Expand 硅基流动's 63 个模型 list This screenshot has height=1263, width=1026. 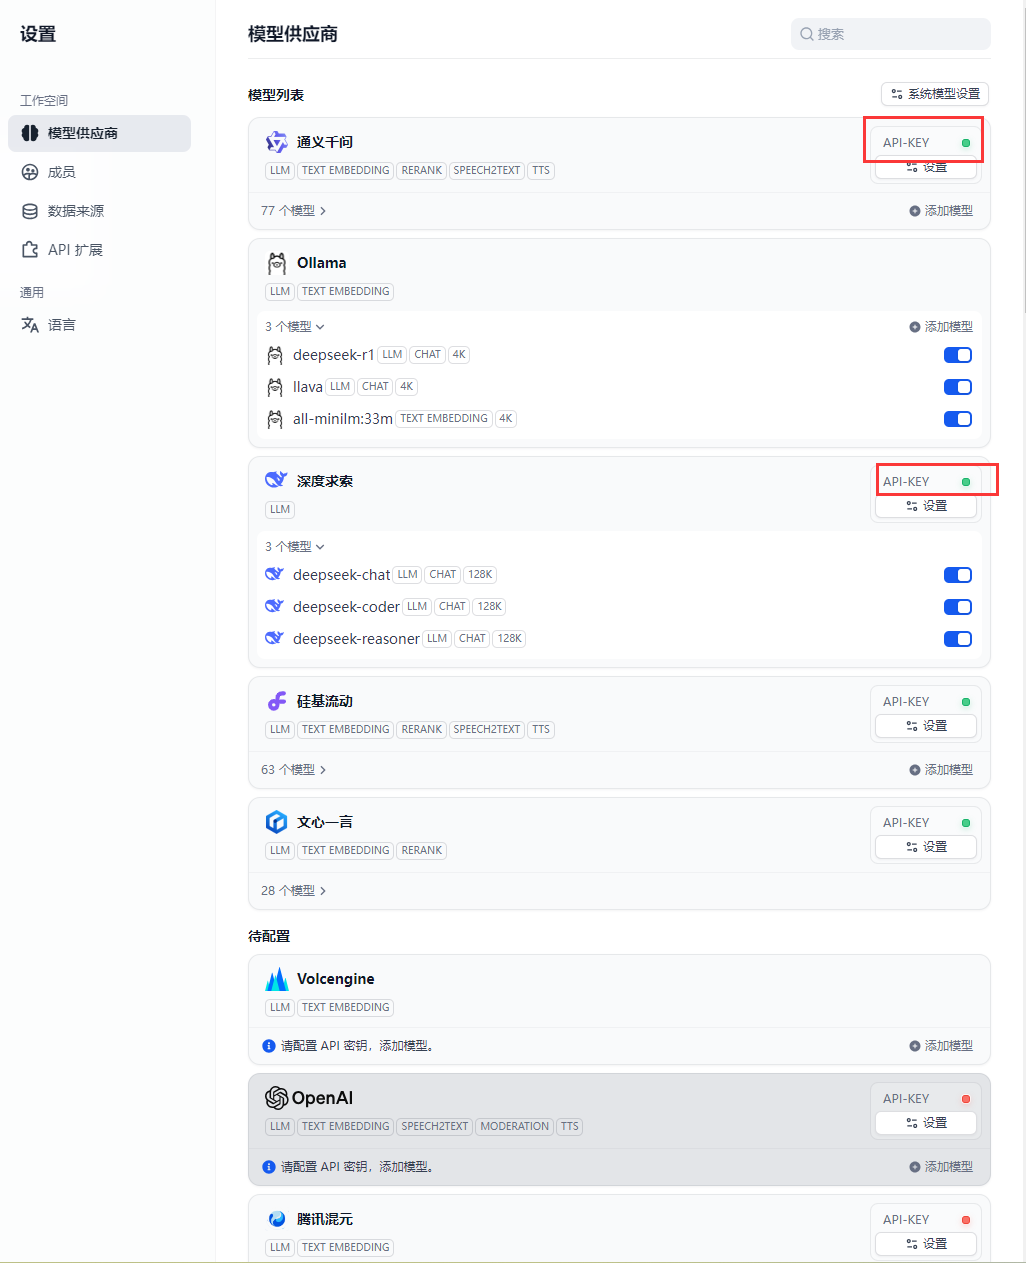(x=294, y=770)
